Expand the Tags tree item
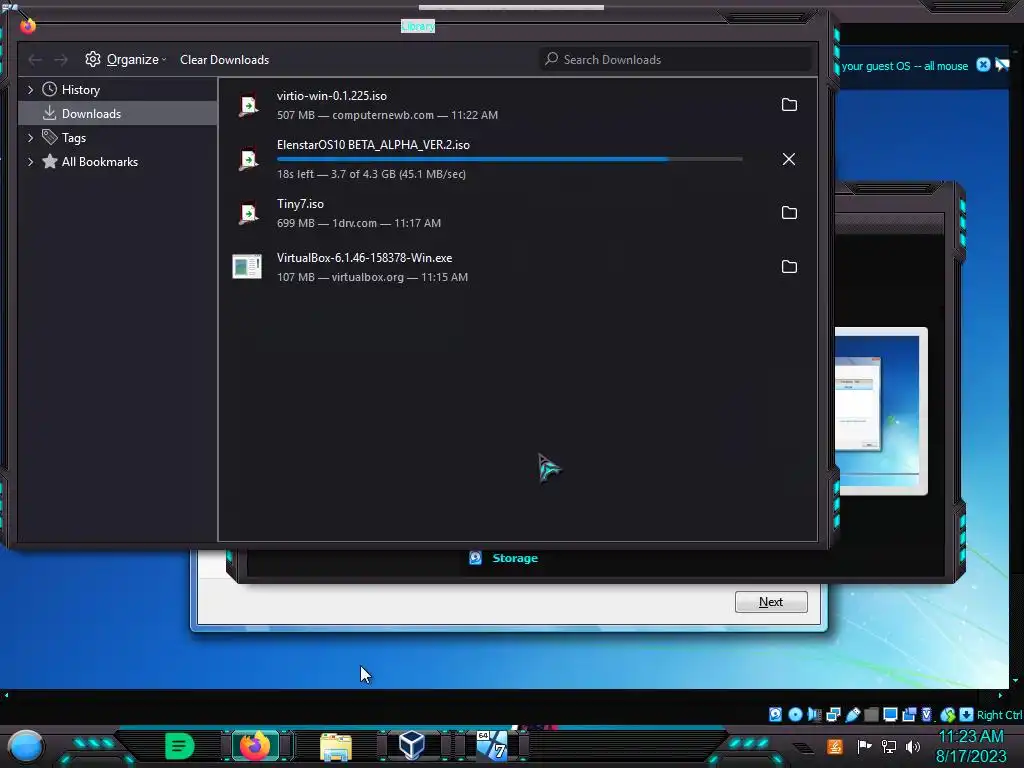 click(30, 138)
